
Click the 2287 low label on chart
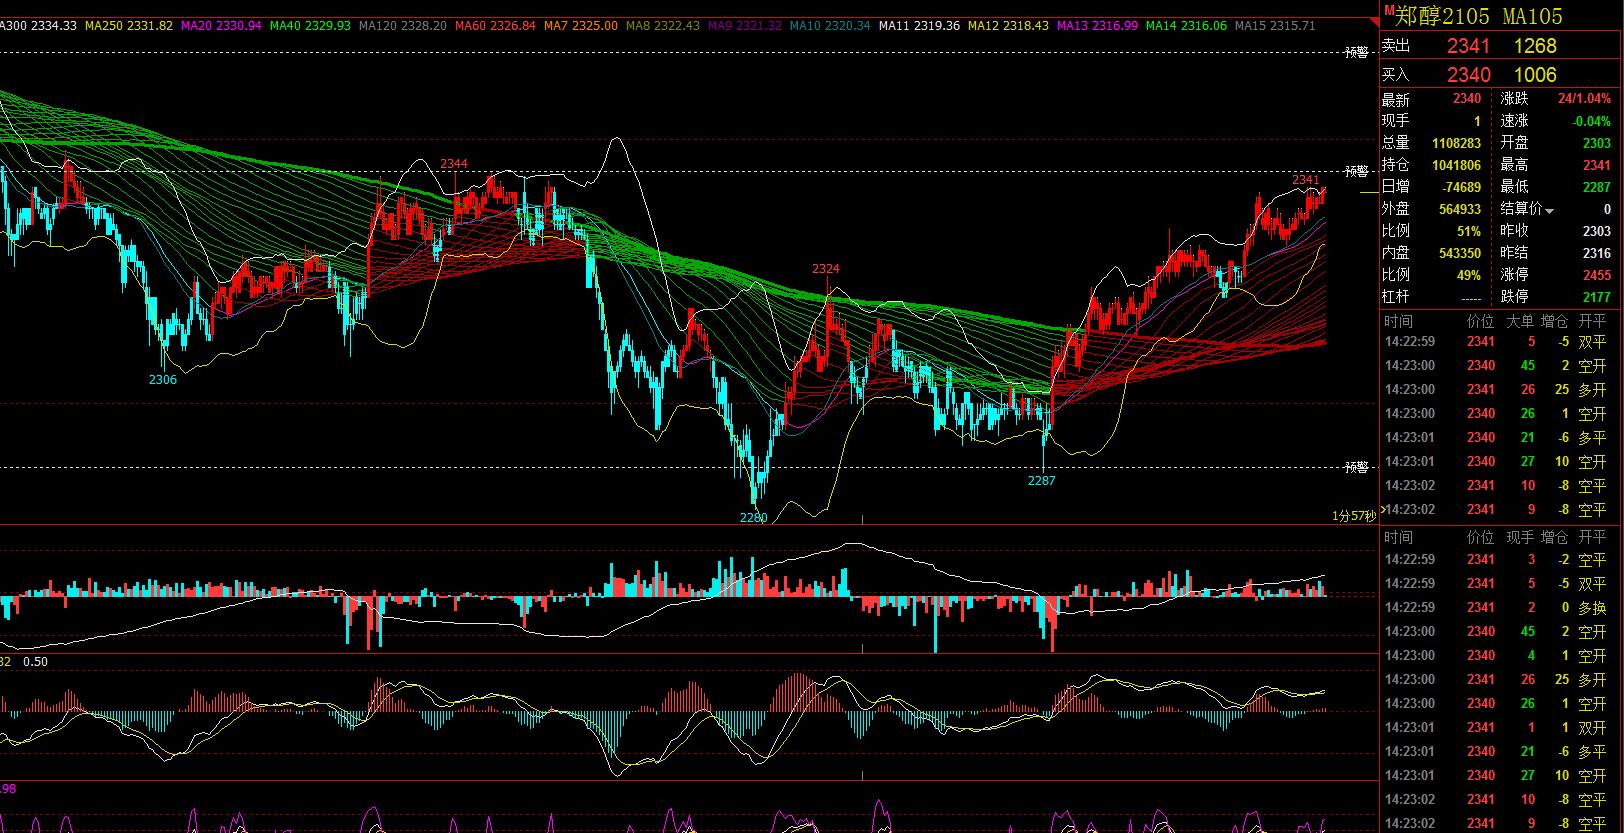coord(1042,480)
